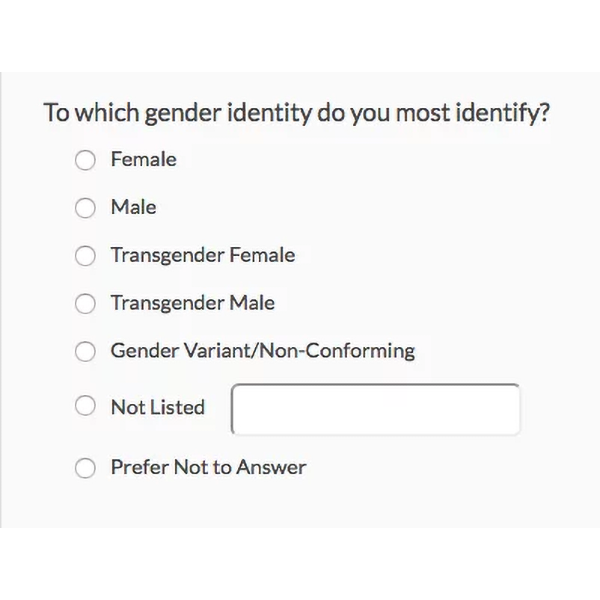Choose the Male radio option
The width and height of the screenshot is (600, 600).
point(86,208)
